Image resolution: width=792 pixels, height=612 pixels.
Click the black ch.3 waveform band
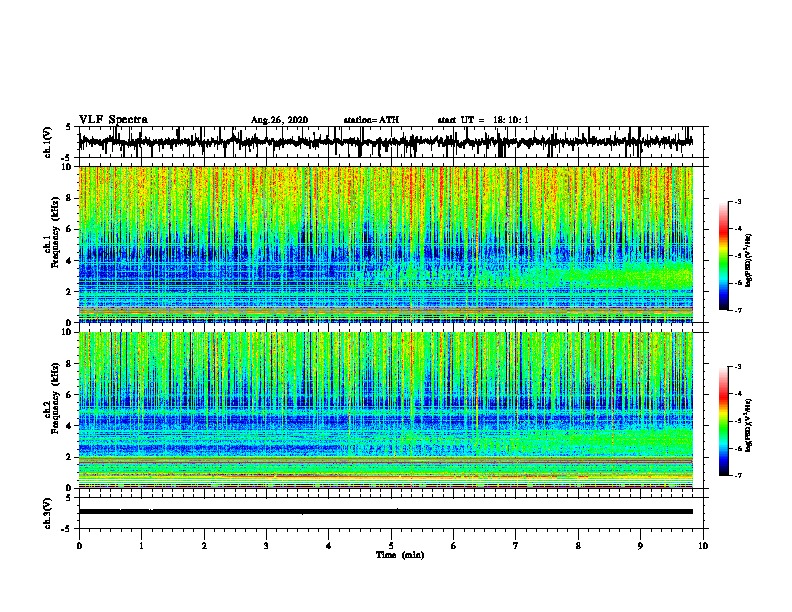[386, 512]
